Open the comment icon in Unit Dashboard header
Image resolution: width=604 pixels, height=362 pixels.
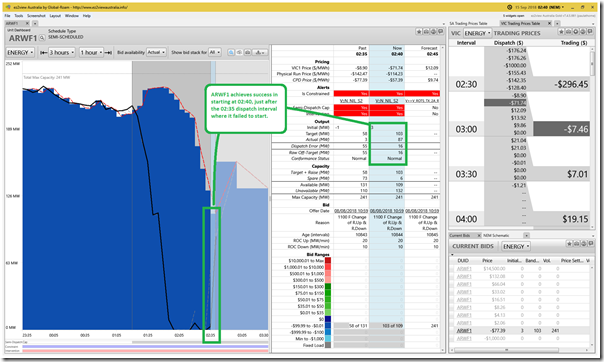click(x=440, y=32)
